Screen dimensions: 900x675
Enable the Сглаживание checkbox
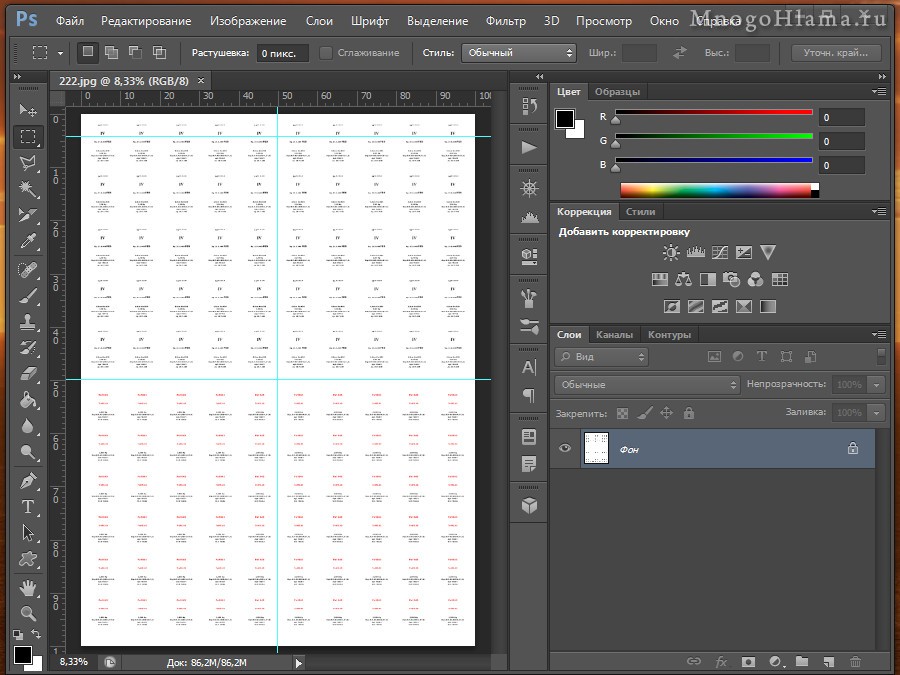point(326,52)
